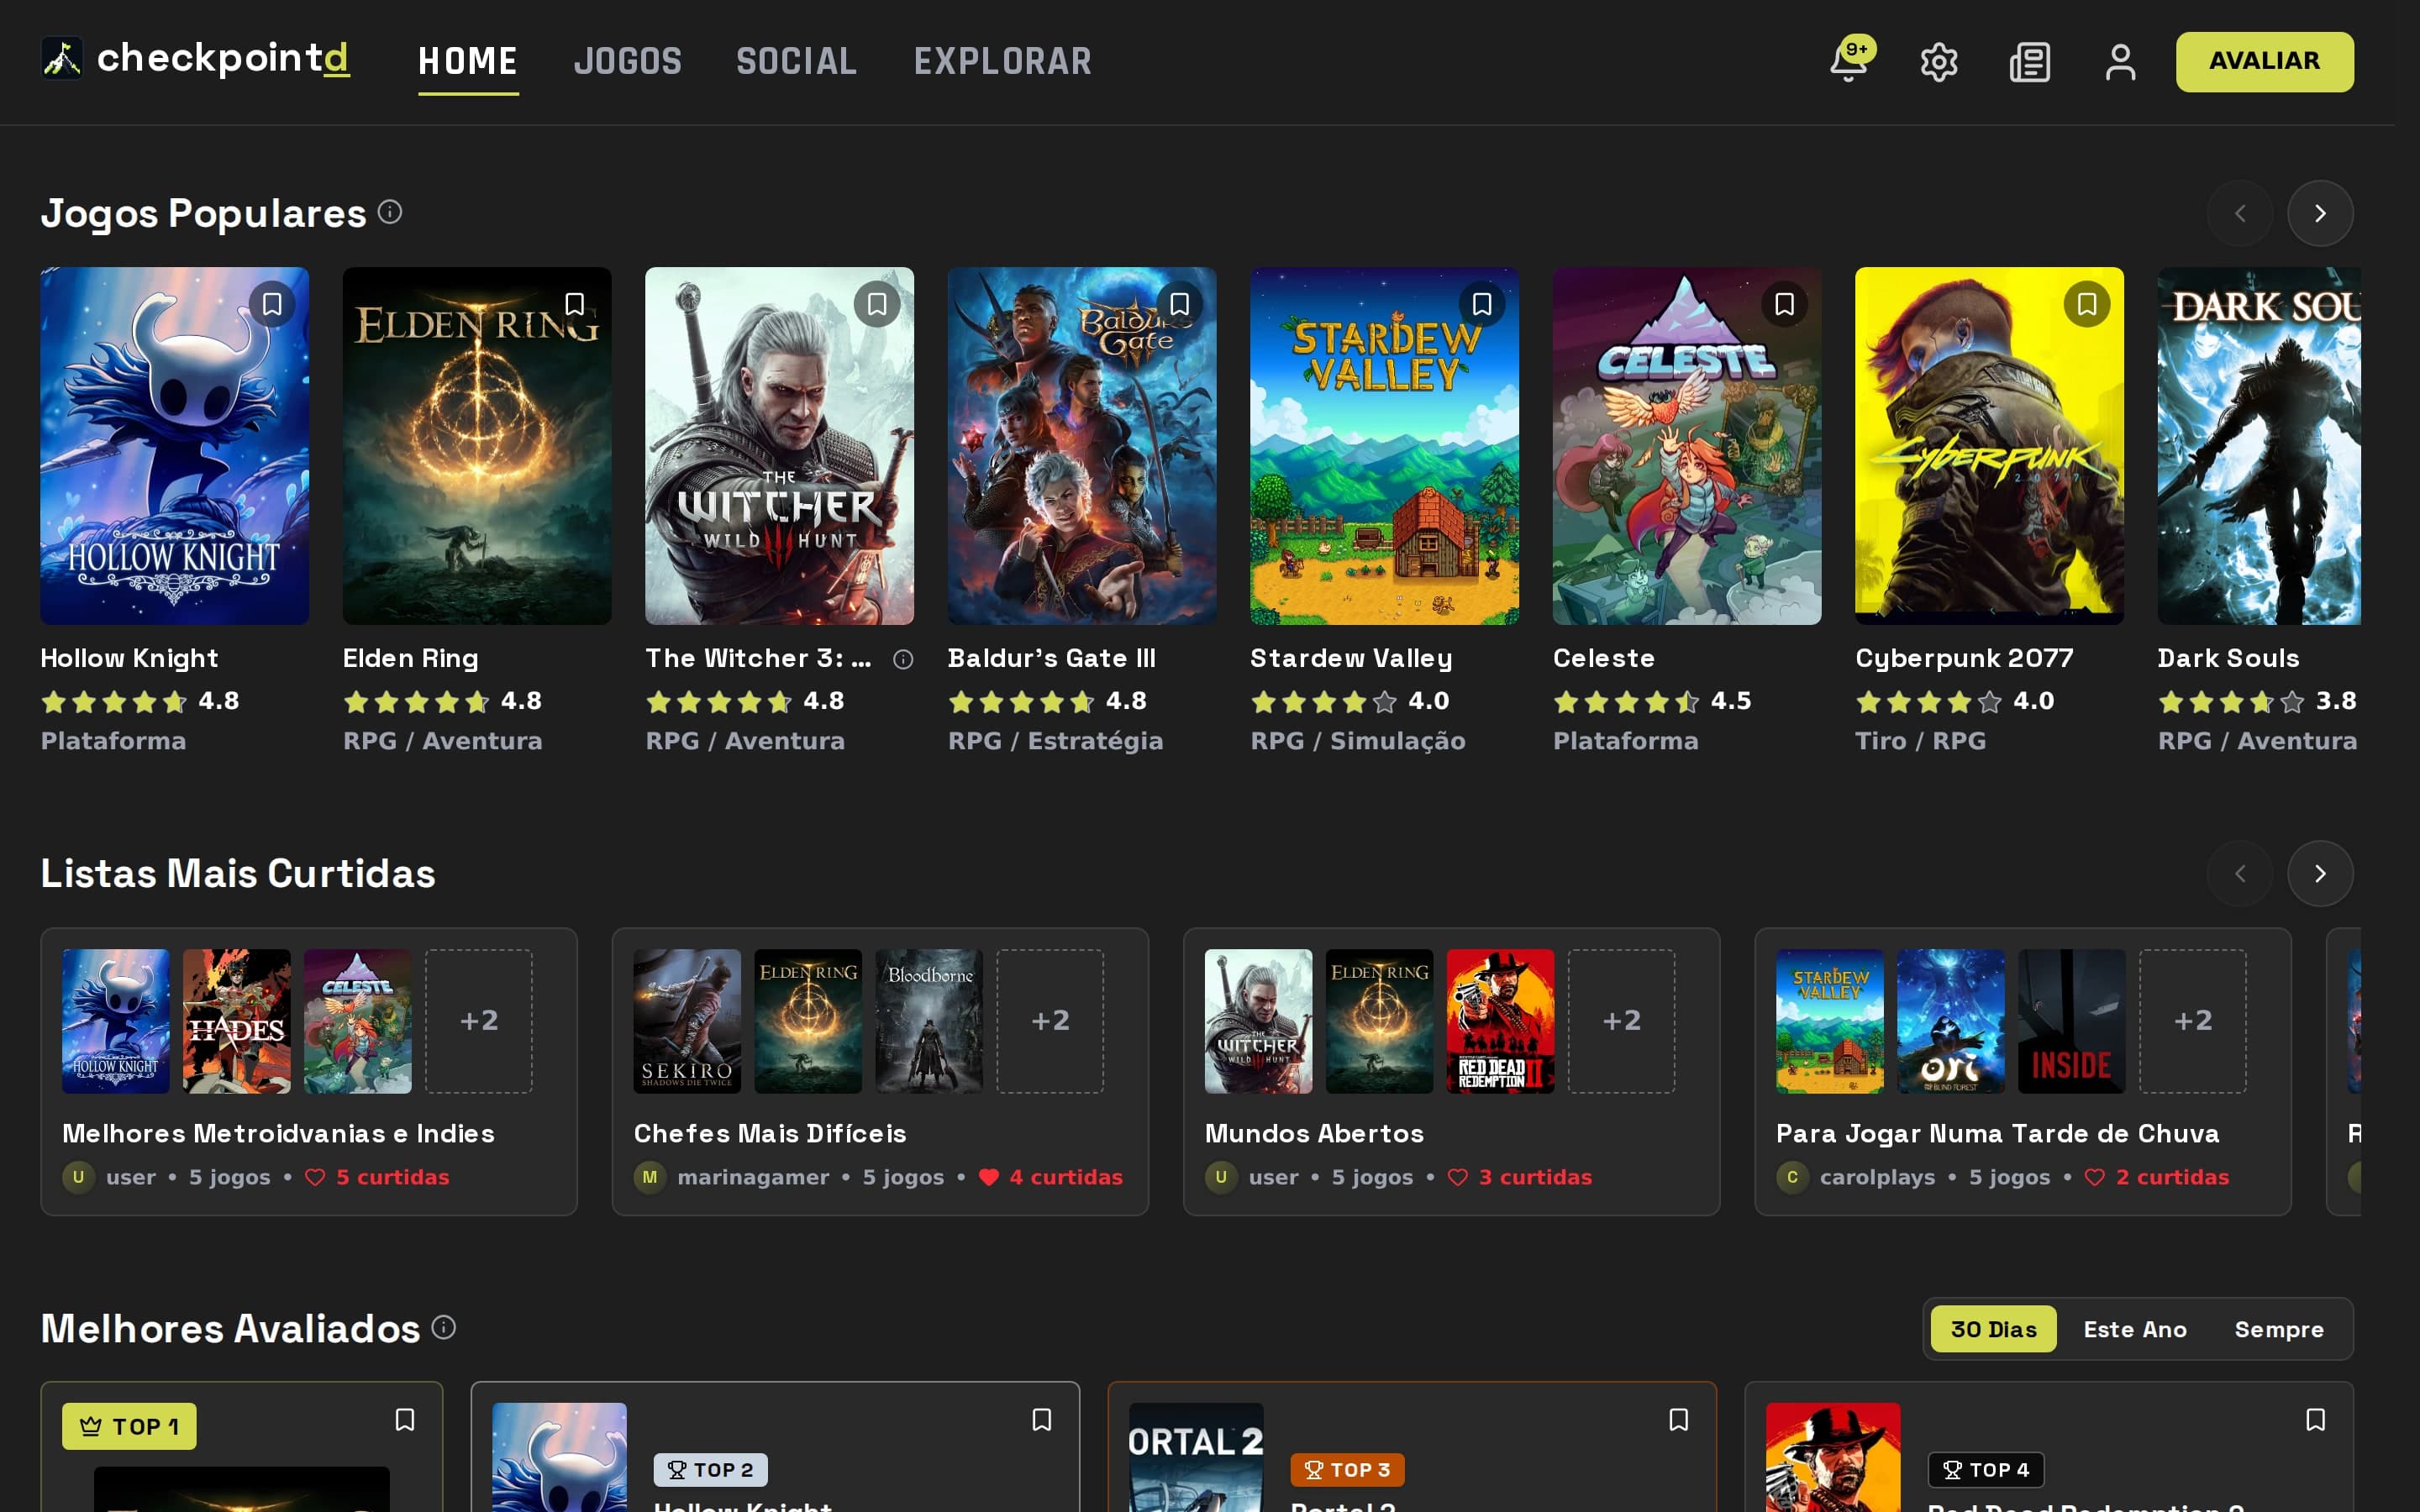2420x1512 pixels.
Task: Advance Listas Mais Curtidas carousel forward
Action: 2320,873
